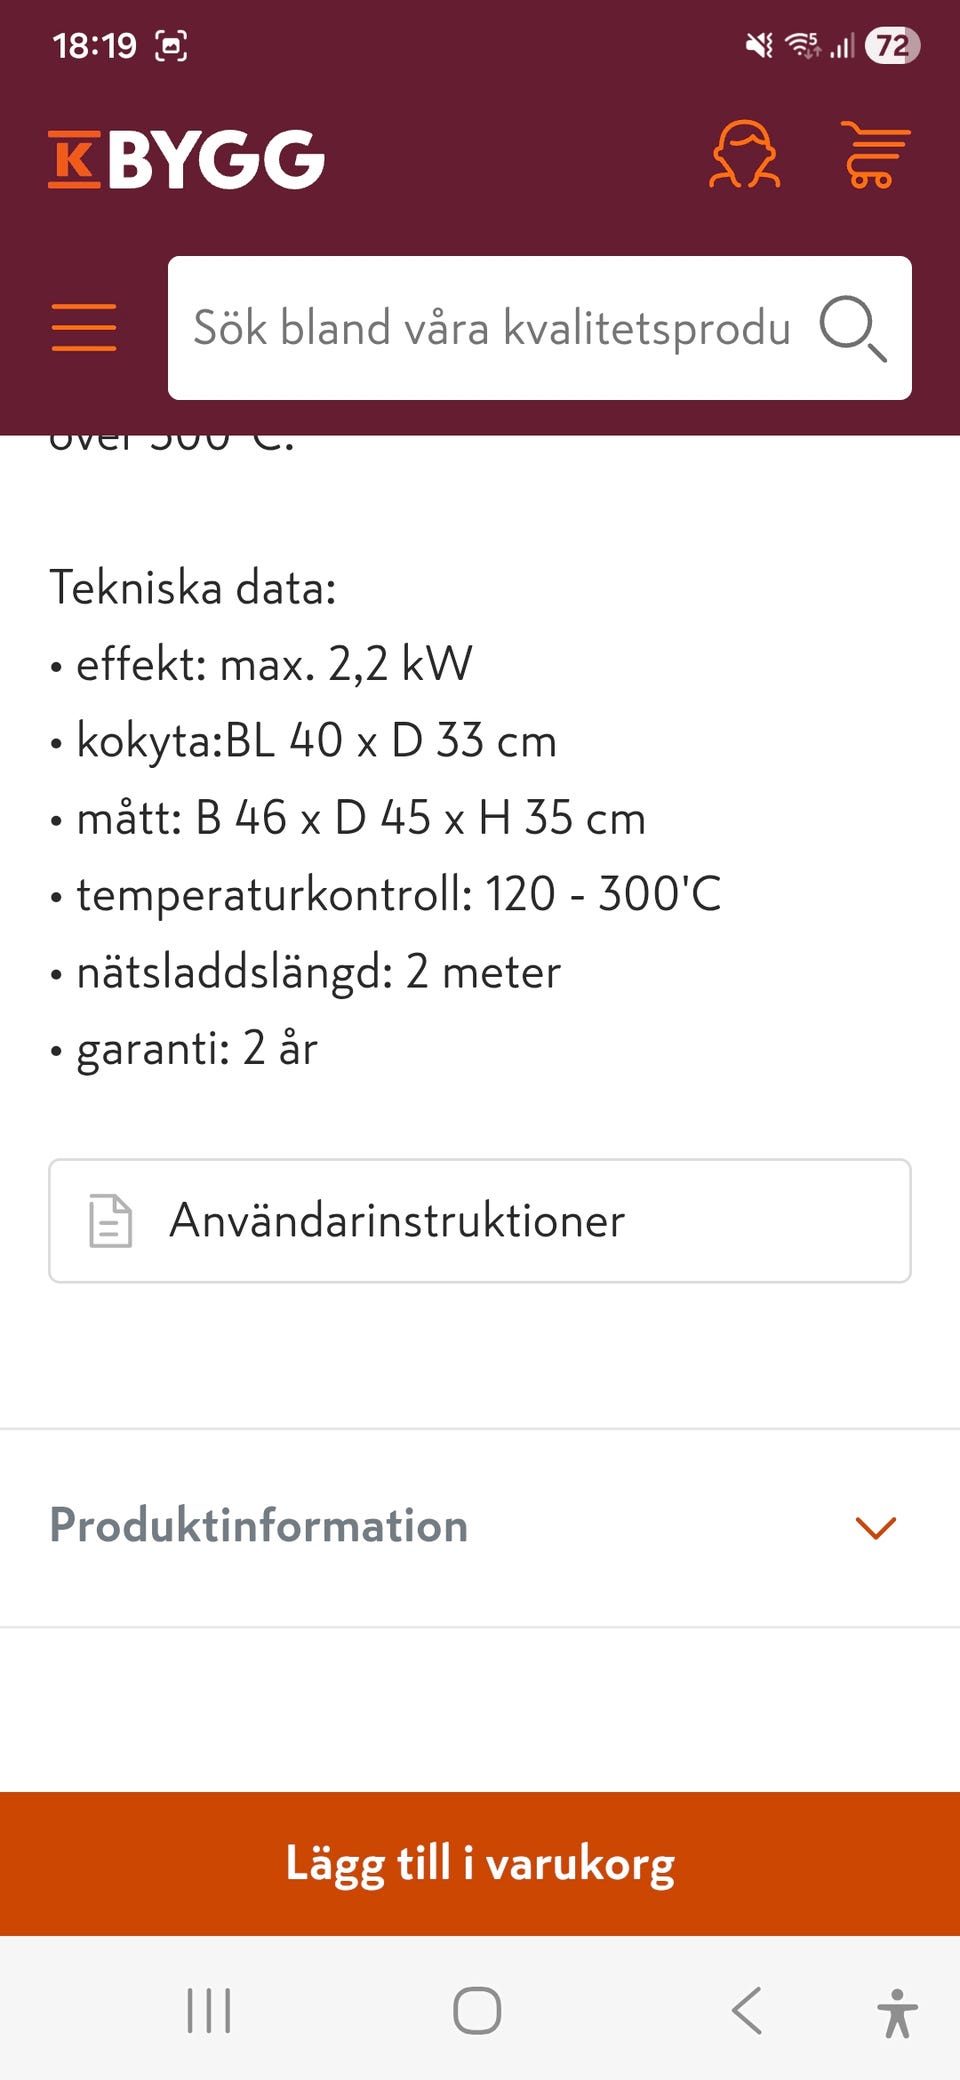This screenshot has height=2080, width=960.
Task: Click the search magnifier icon
Action: pos(852,328)
